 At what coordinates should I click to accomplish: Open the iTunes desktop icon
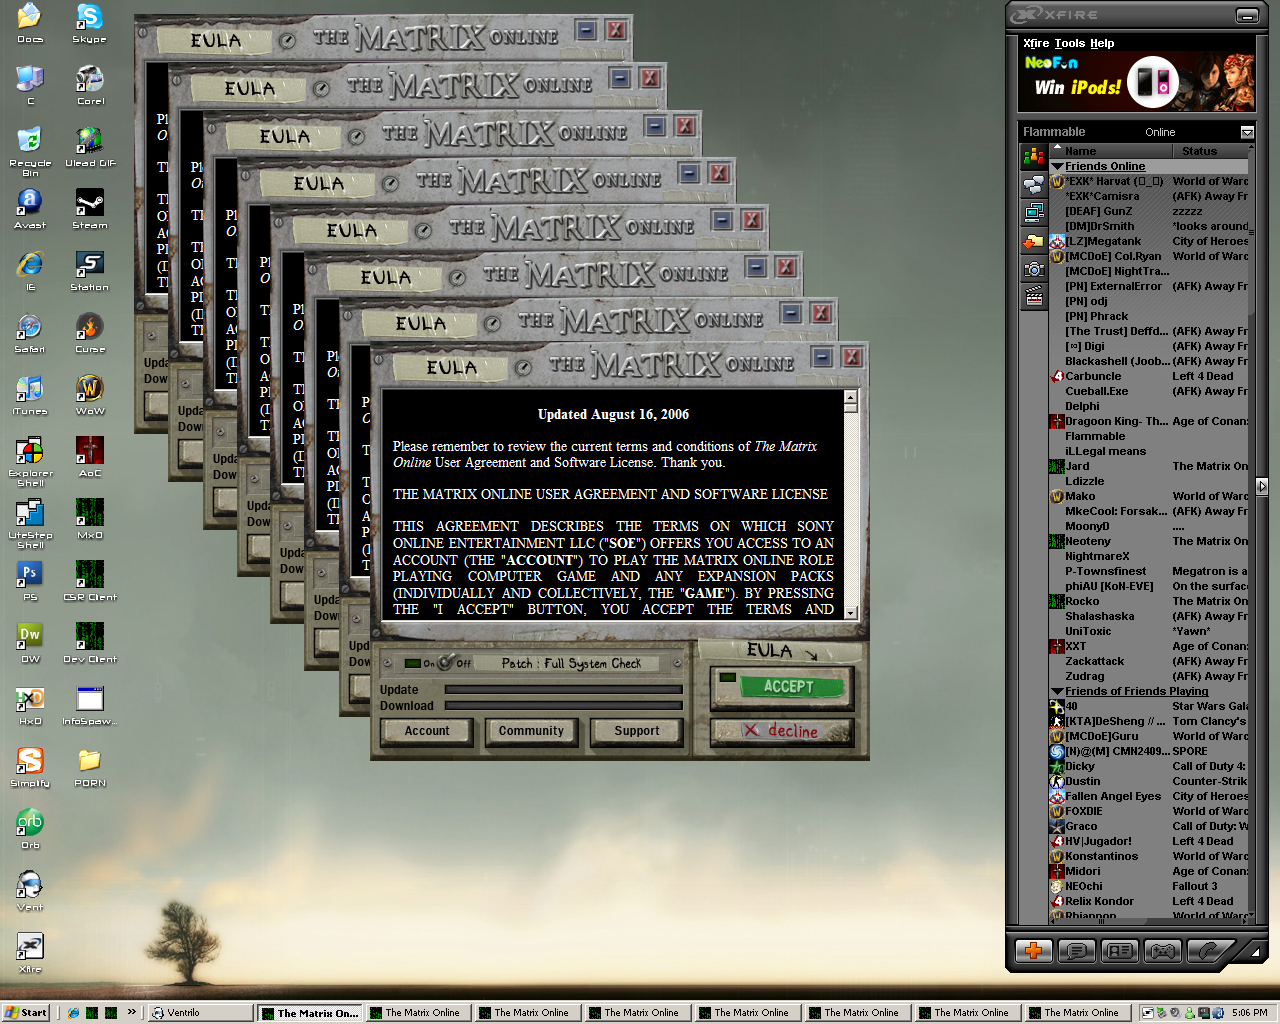coord(30,395)
